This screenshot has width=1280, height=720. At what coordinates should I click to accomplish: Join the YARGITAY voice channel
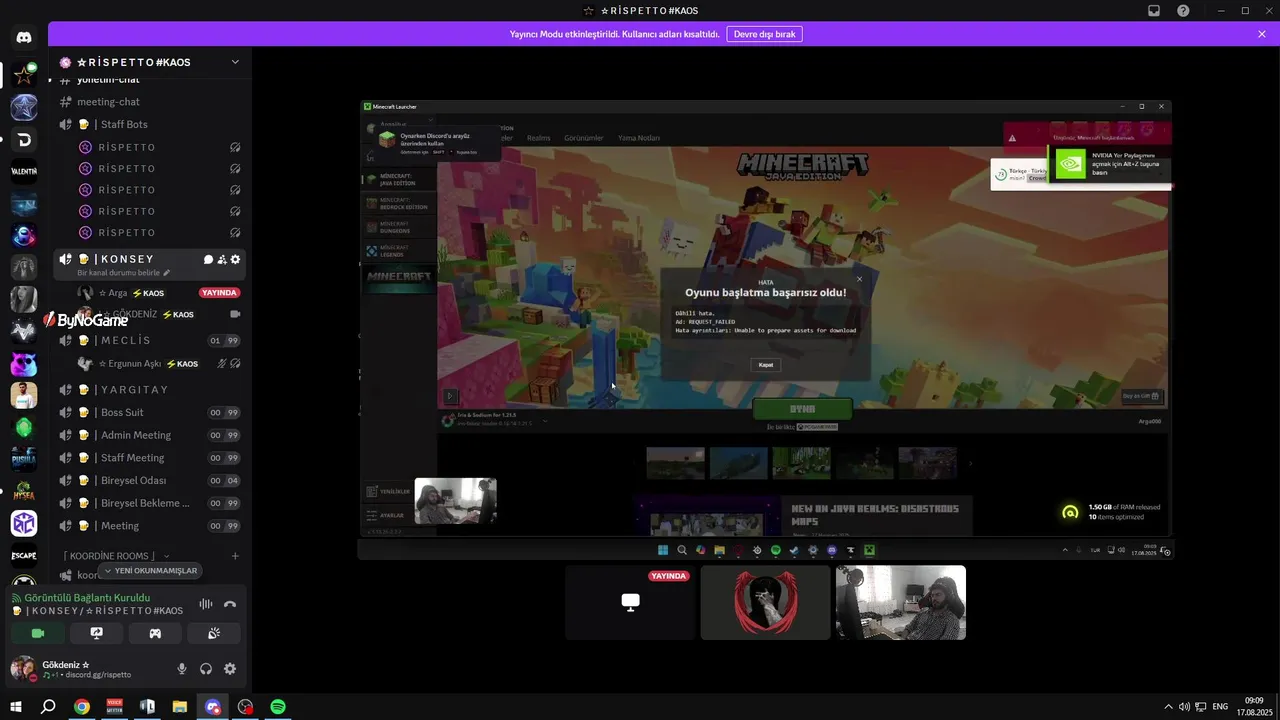150,389
